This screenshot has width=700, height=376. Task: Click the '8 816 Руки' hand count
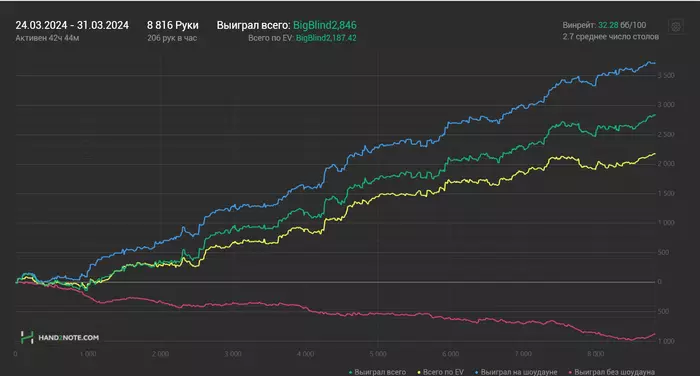point(173,25)
